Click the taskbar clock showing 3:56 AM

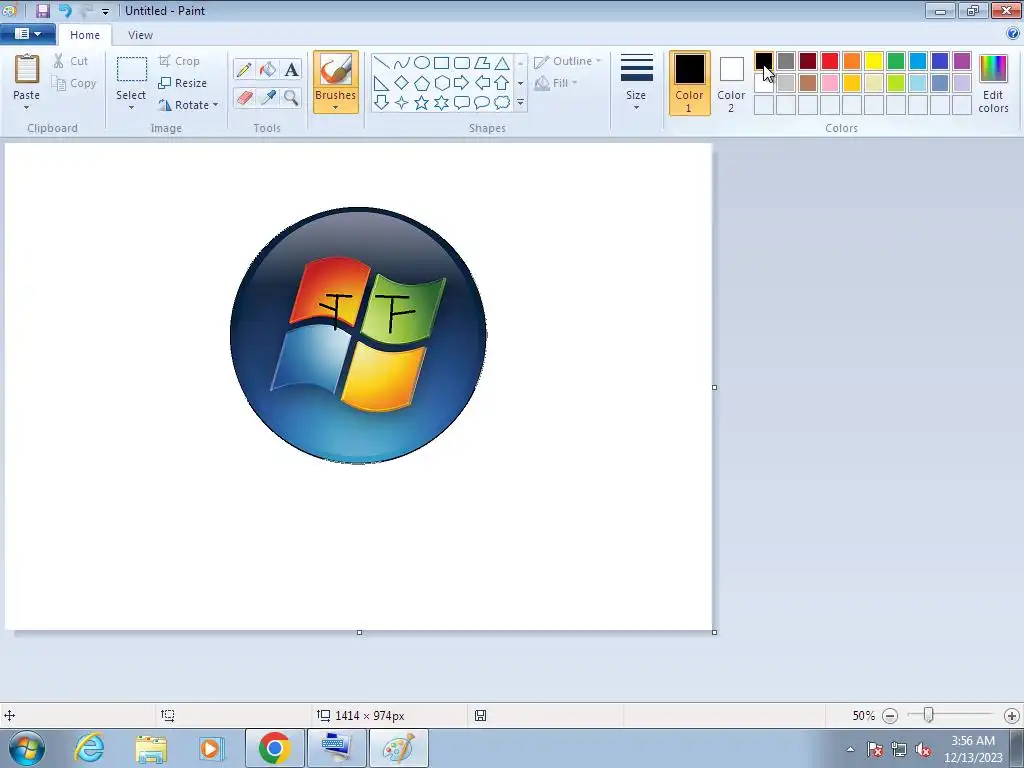click(973, 748)
